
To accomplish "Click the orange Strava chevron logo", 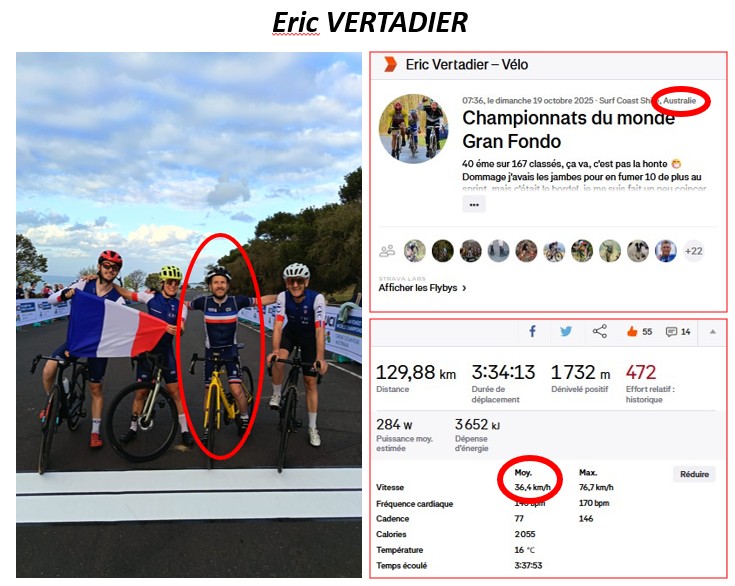I will pyautogui.click(x=390, y=64).
